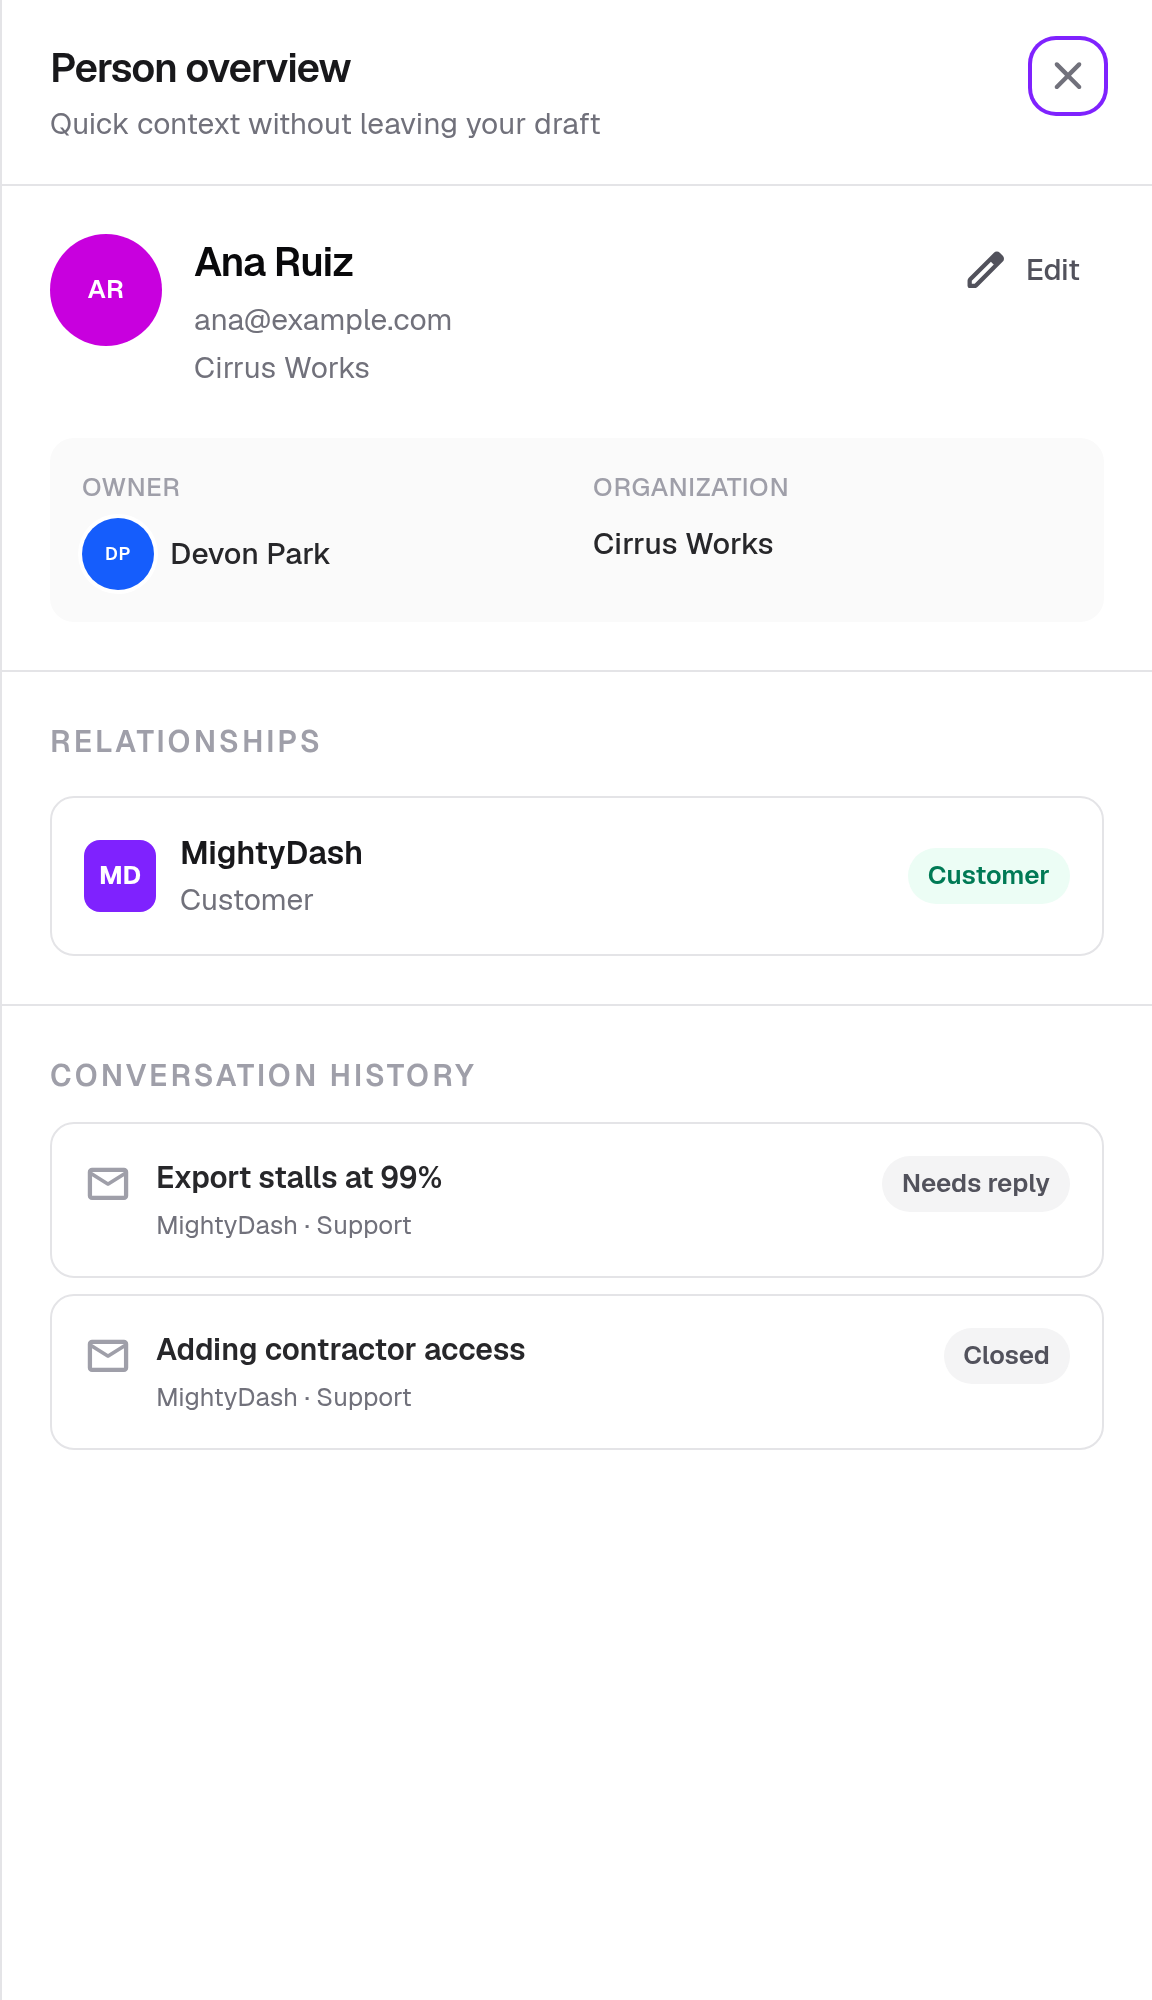Click the green Customer tag
This screenshot has height=2000, width=1152.
click(x=988, y=876)
